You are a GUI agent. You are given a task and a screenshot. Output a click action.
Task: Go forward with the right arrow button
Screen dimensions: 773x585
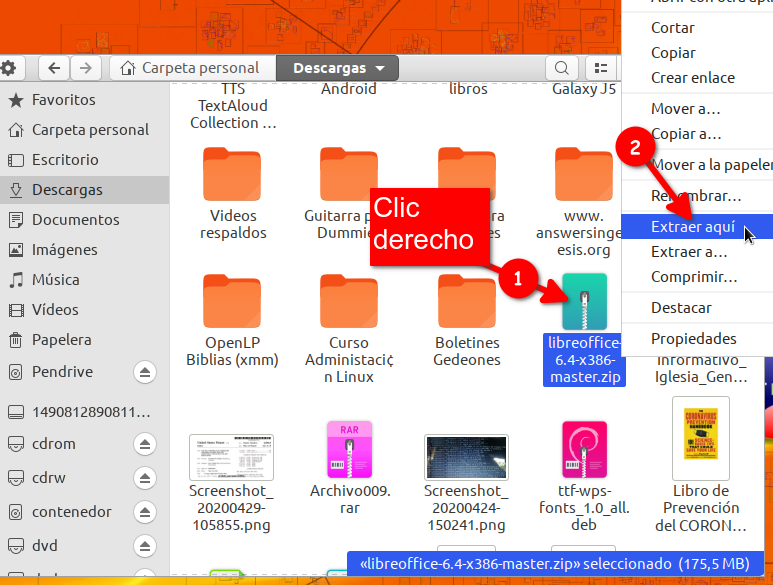pos(85,68)
